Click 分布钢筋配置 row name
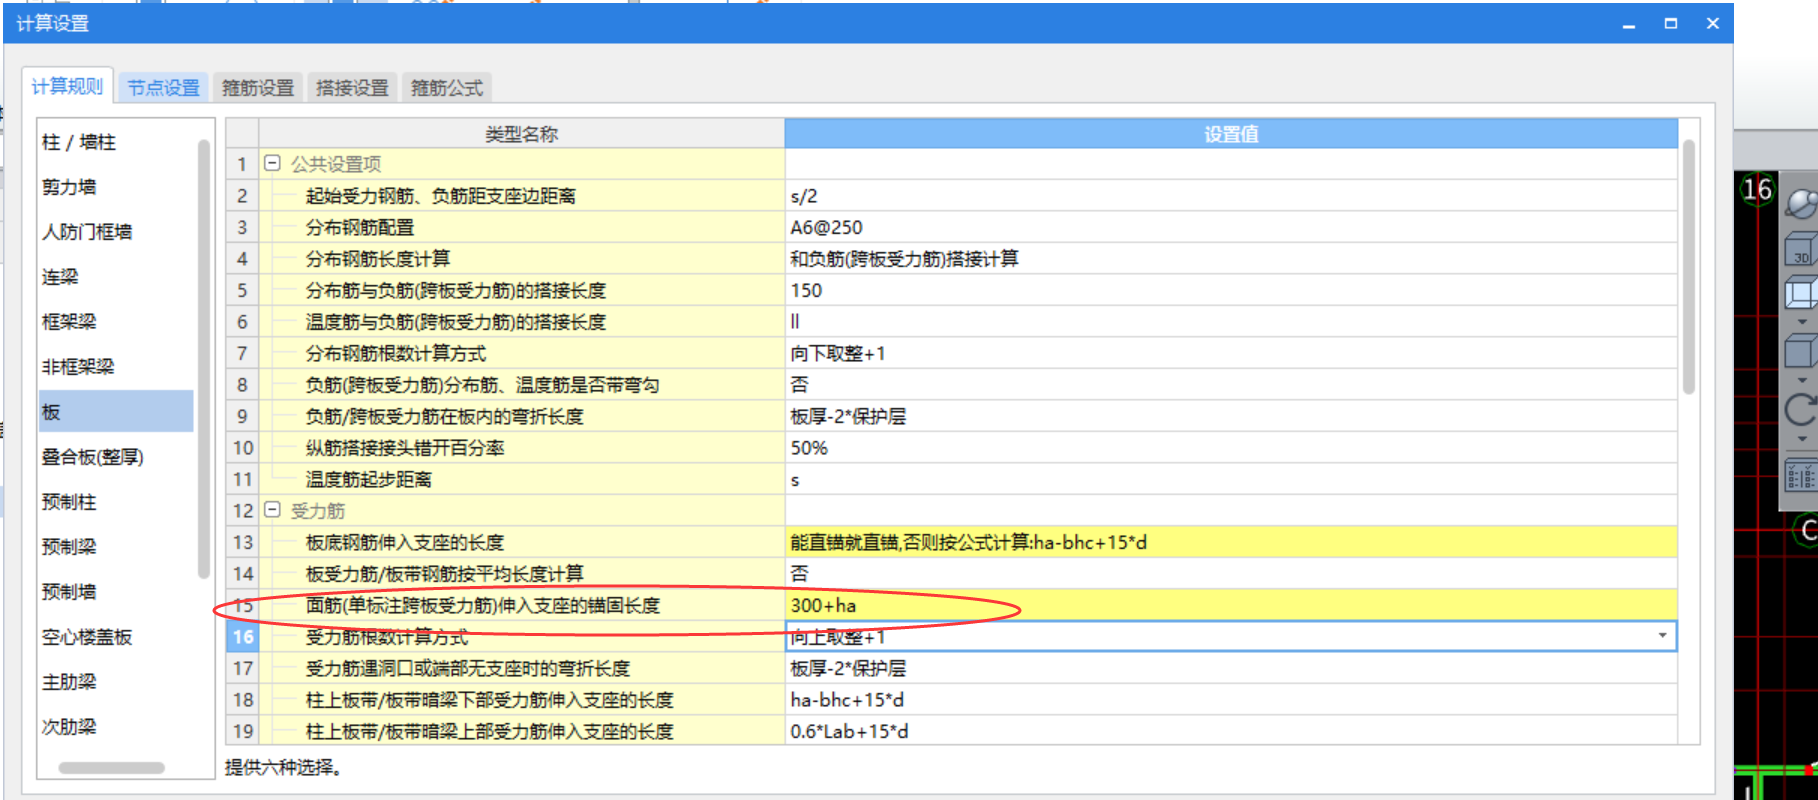 [360, 227]
